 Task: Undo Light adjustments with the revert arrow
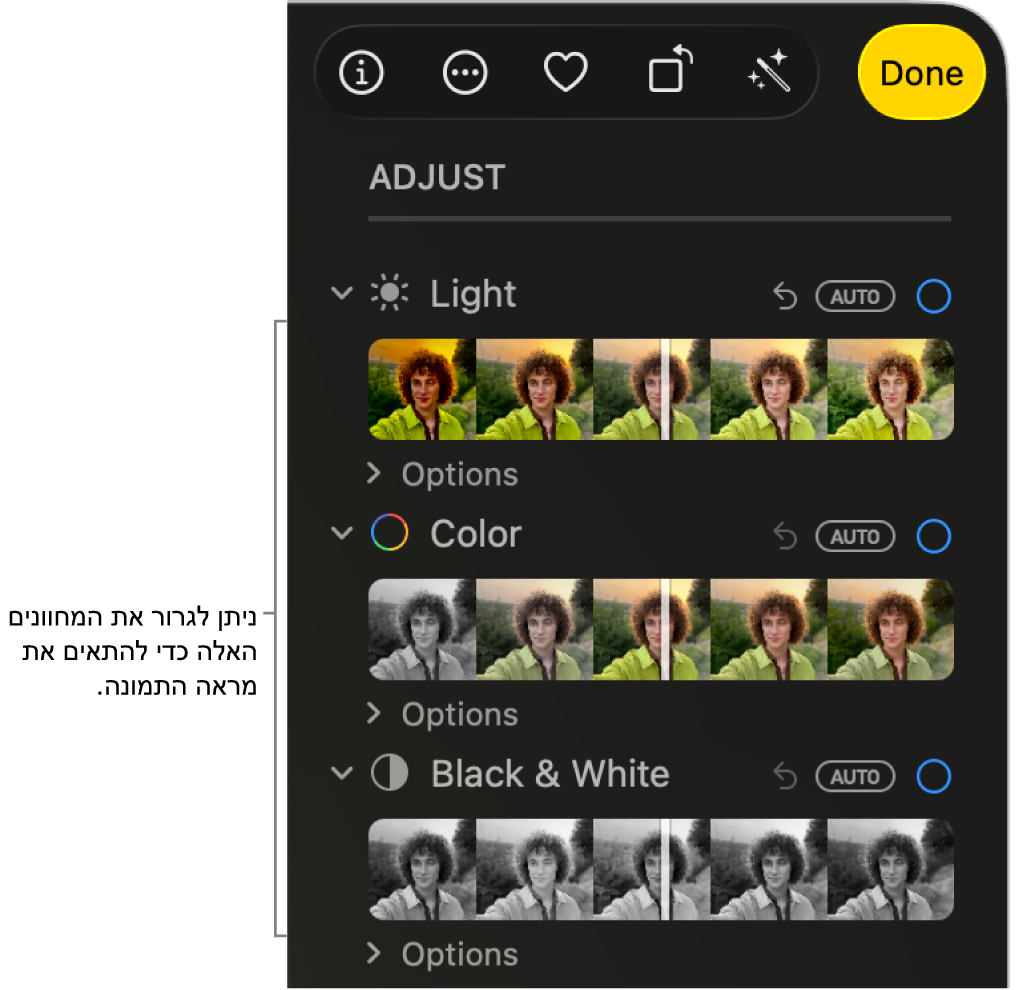click(x=785, y=296)
